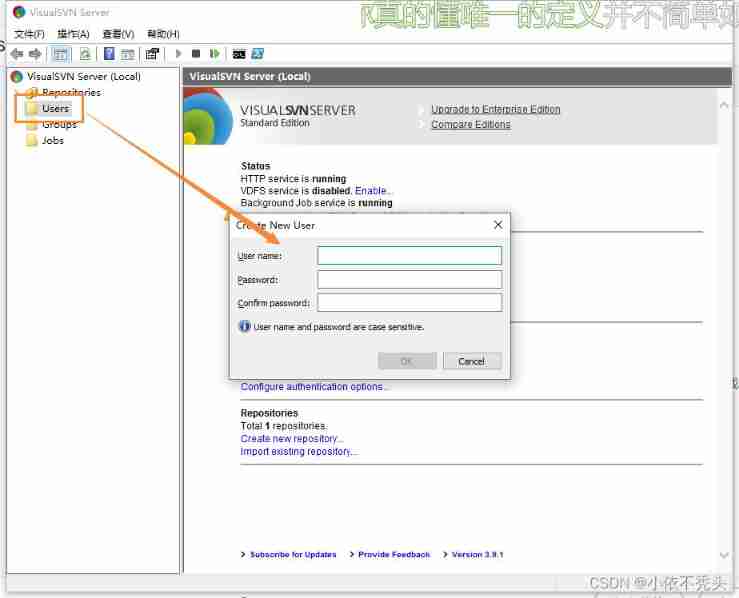Click the Back arrow in the toolbar
The width and height of the screenshot is (739, 598).
coord(17,54)
